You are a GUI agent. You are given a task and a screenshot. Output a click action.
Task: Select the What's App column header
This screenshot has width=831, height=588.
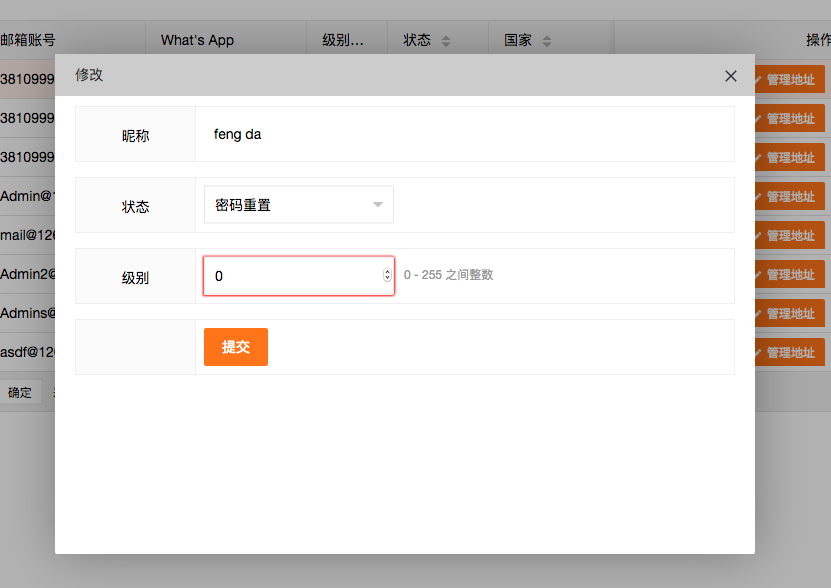197,40
